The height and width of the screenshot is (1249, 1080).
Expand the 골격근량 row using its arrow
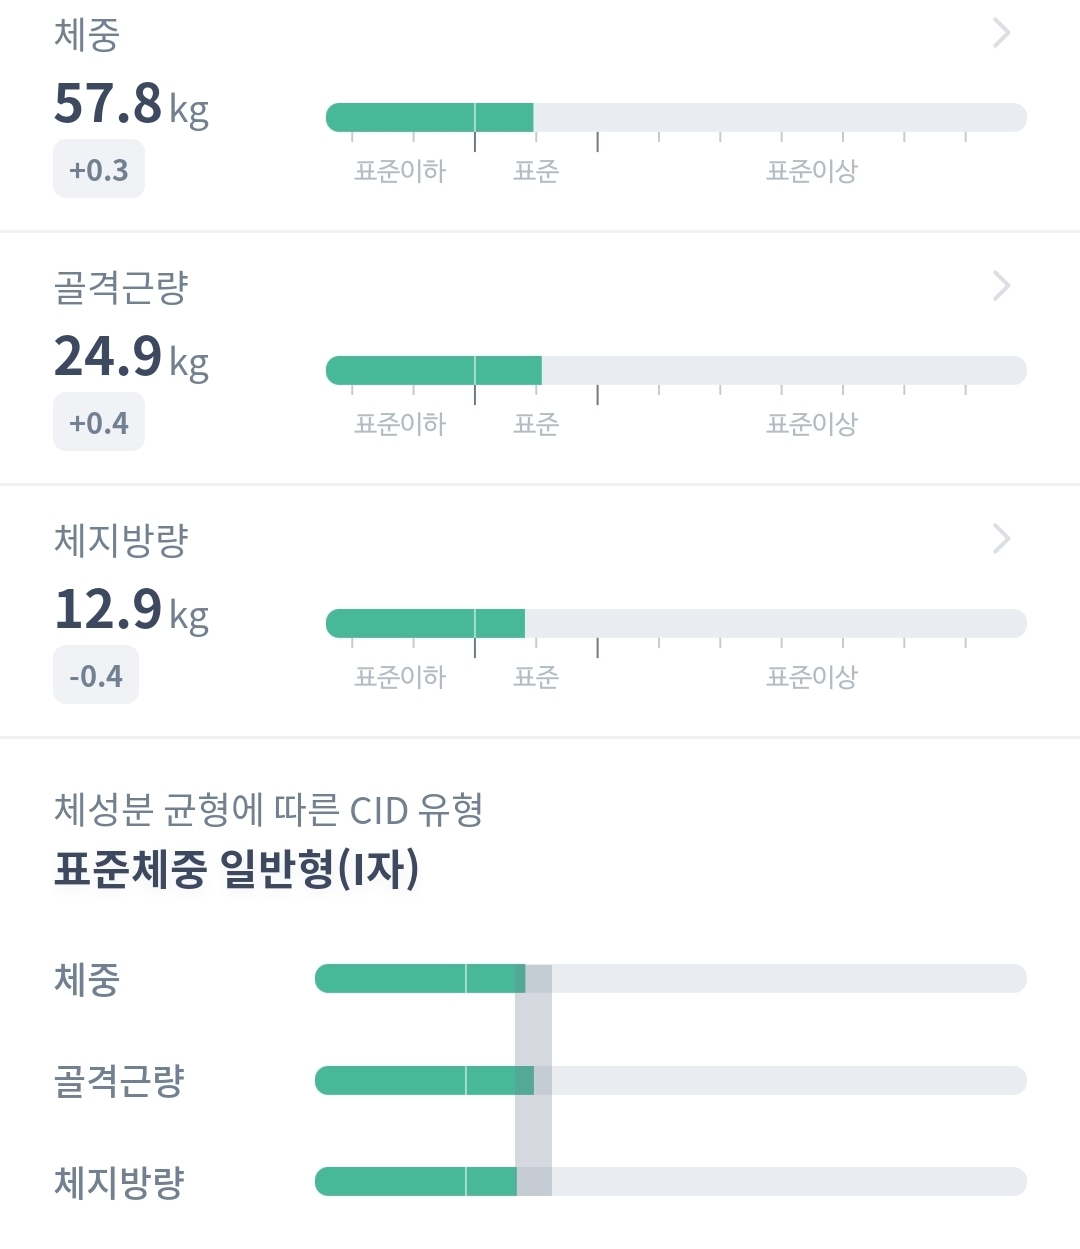pyautogui.click(x=1001, y=287)
